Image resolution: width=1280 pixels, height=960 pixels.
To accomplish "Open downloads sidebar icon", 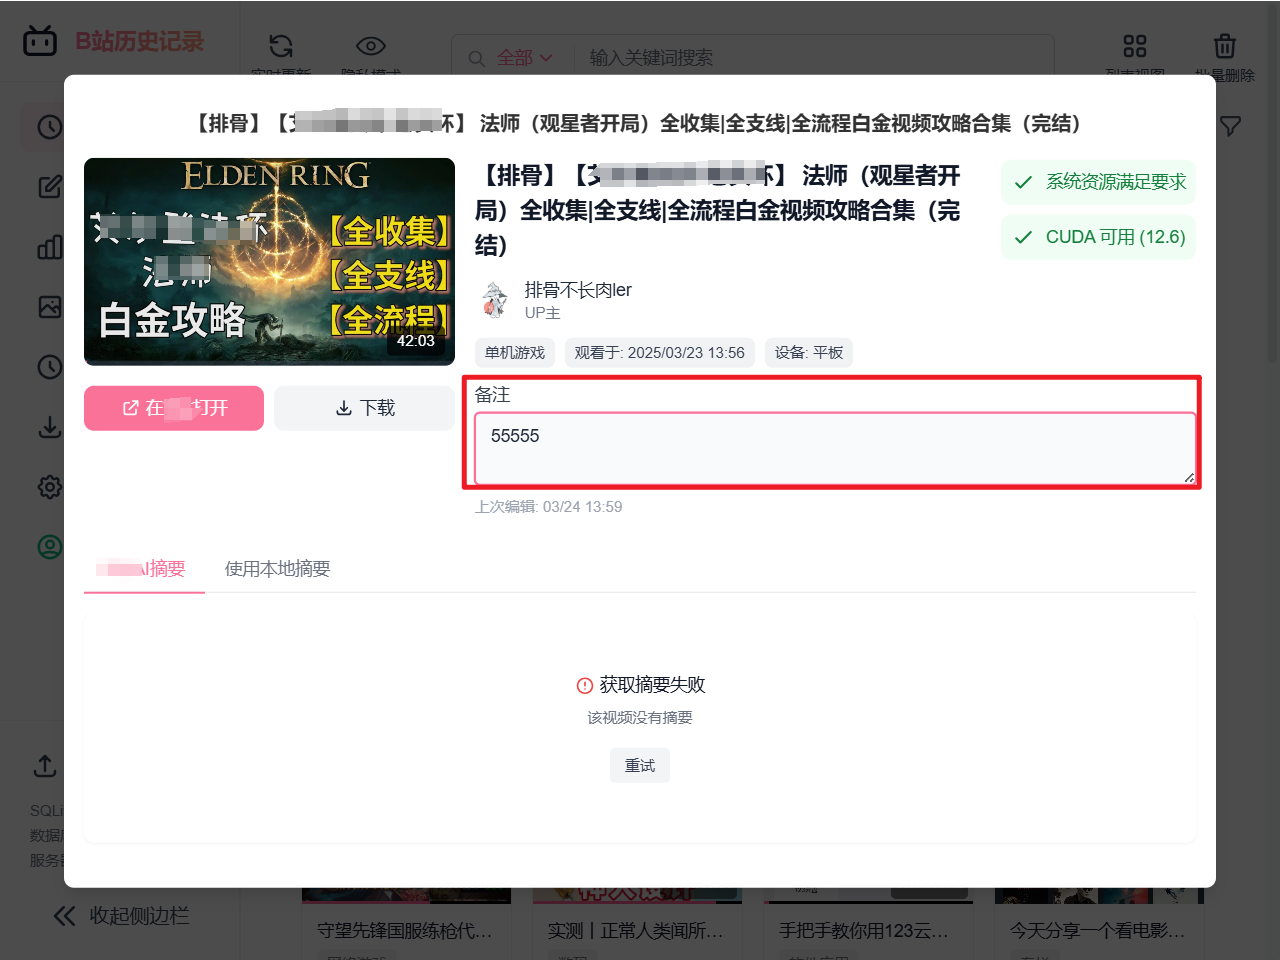I will click(x=50, y=427).
